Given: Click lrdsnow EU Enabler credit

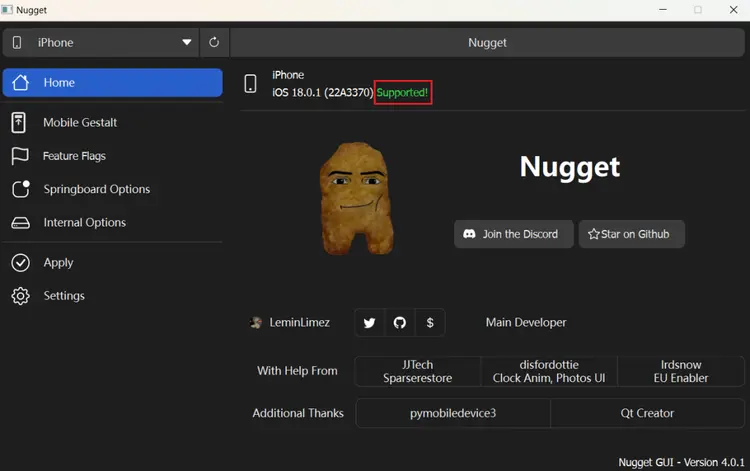Looking at the screenshot, I should pos(681,371).
